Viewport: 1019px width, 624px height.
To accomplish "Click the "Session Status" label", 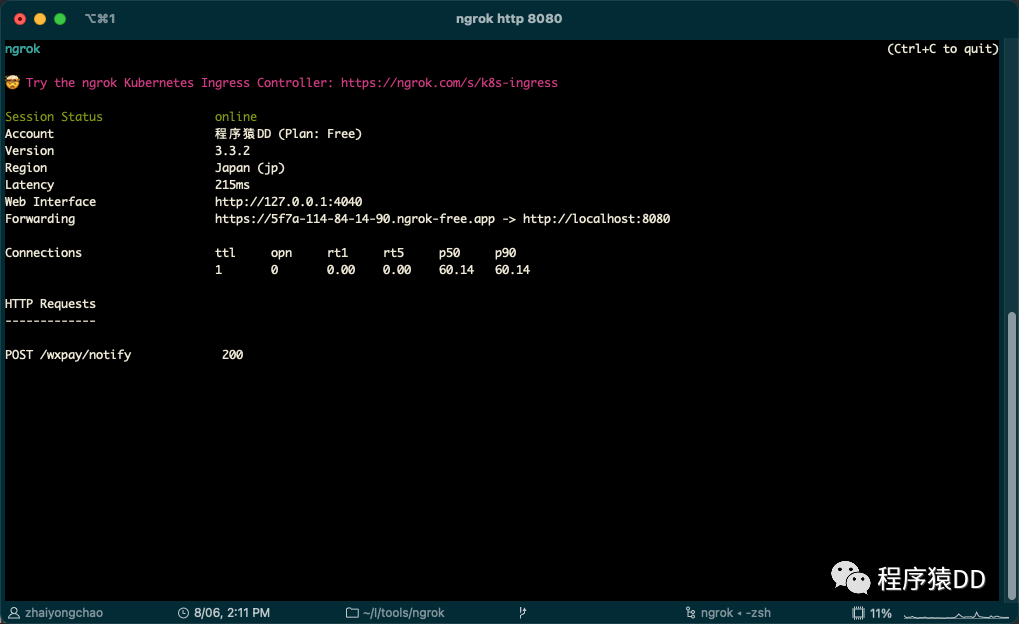I will pos(54,116).
